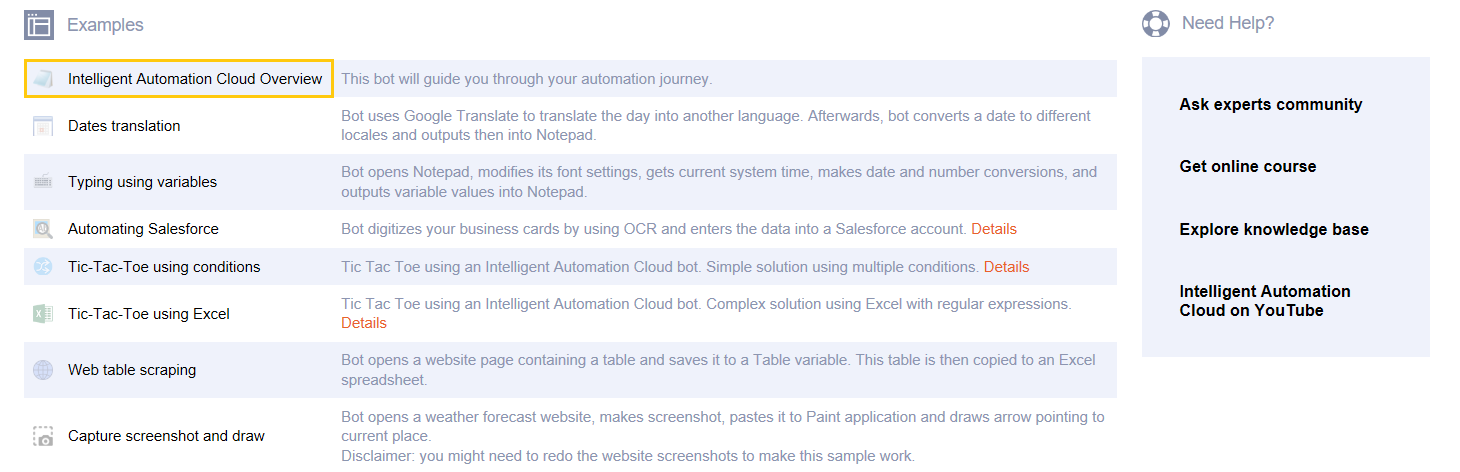Click Ask experts community
Image resolution: width=1460 pixels, height=472 pixels.
(x=1271, y=104)
